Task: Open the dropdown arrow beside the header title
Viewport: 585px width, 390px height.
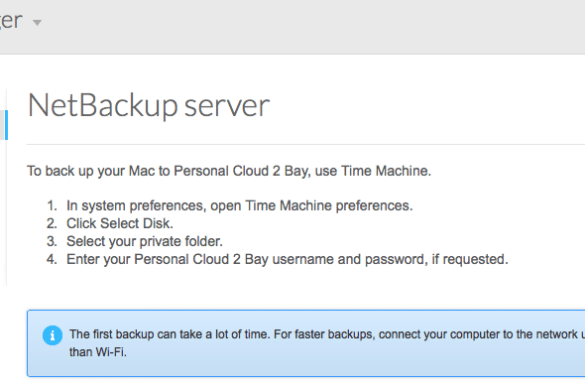Action: coord(37,23)
